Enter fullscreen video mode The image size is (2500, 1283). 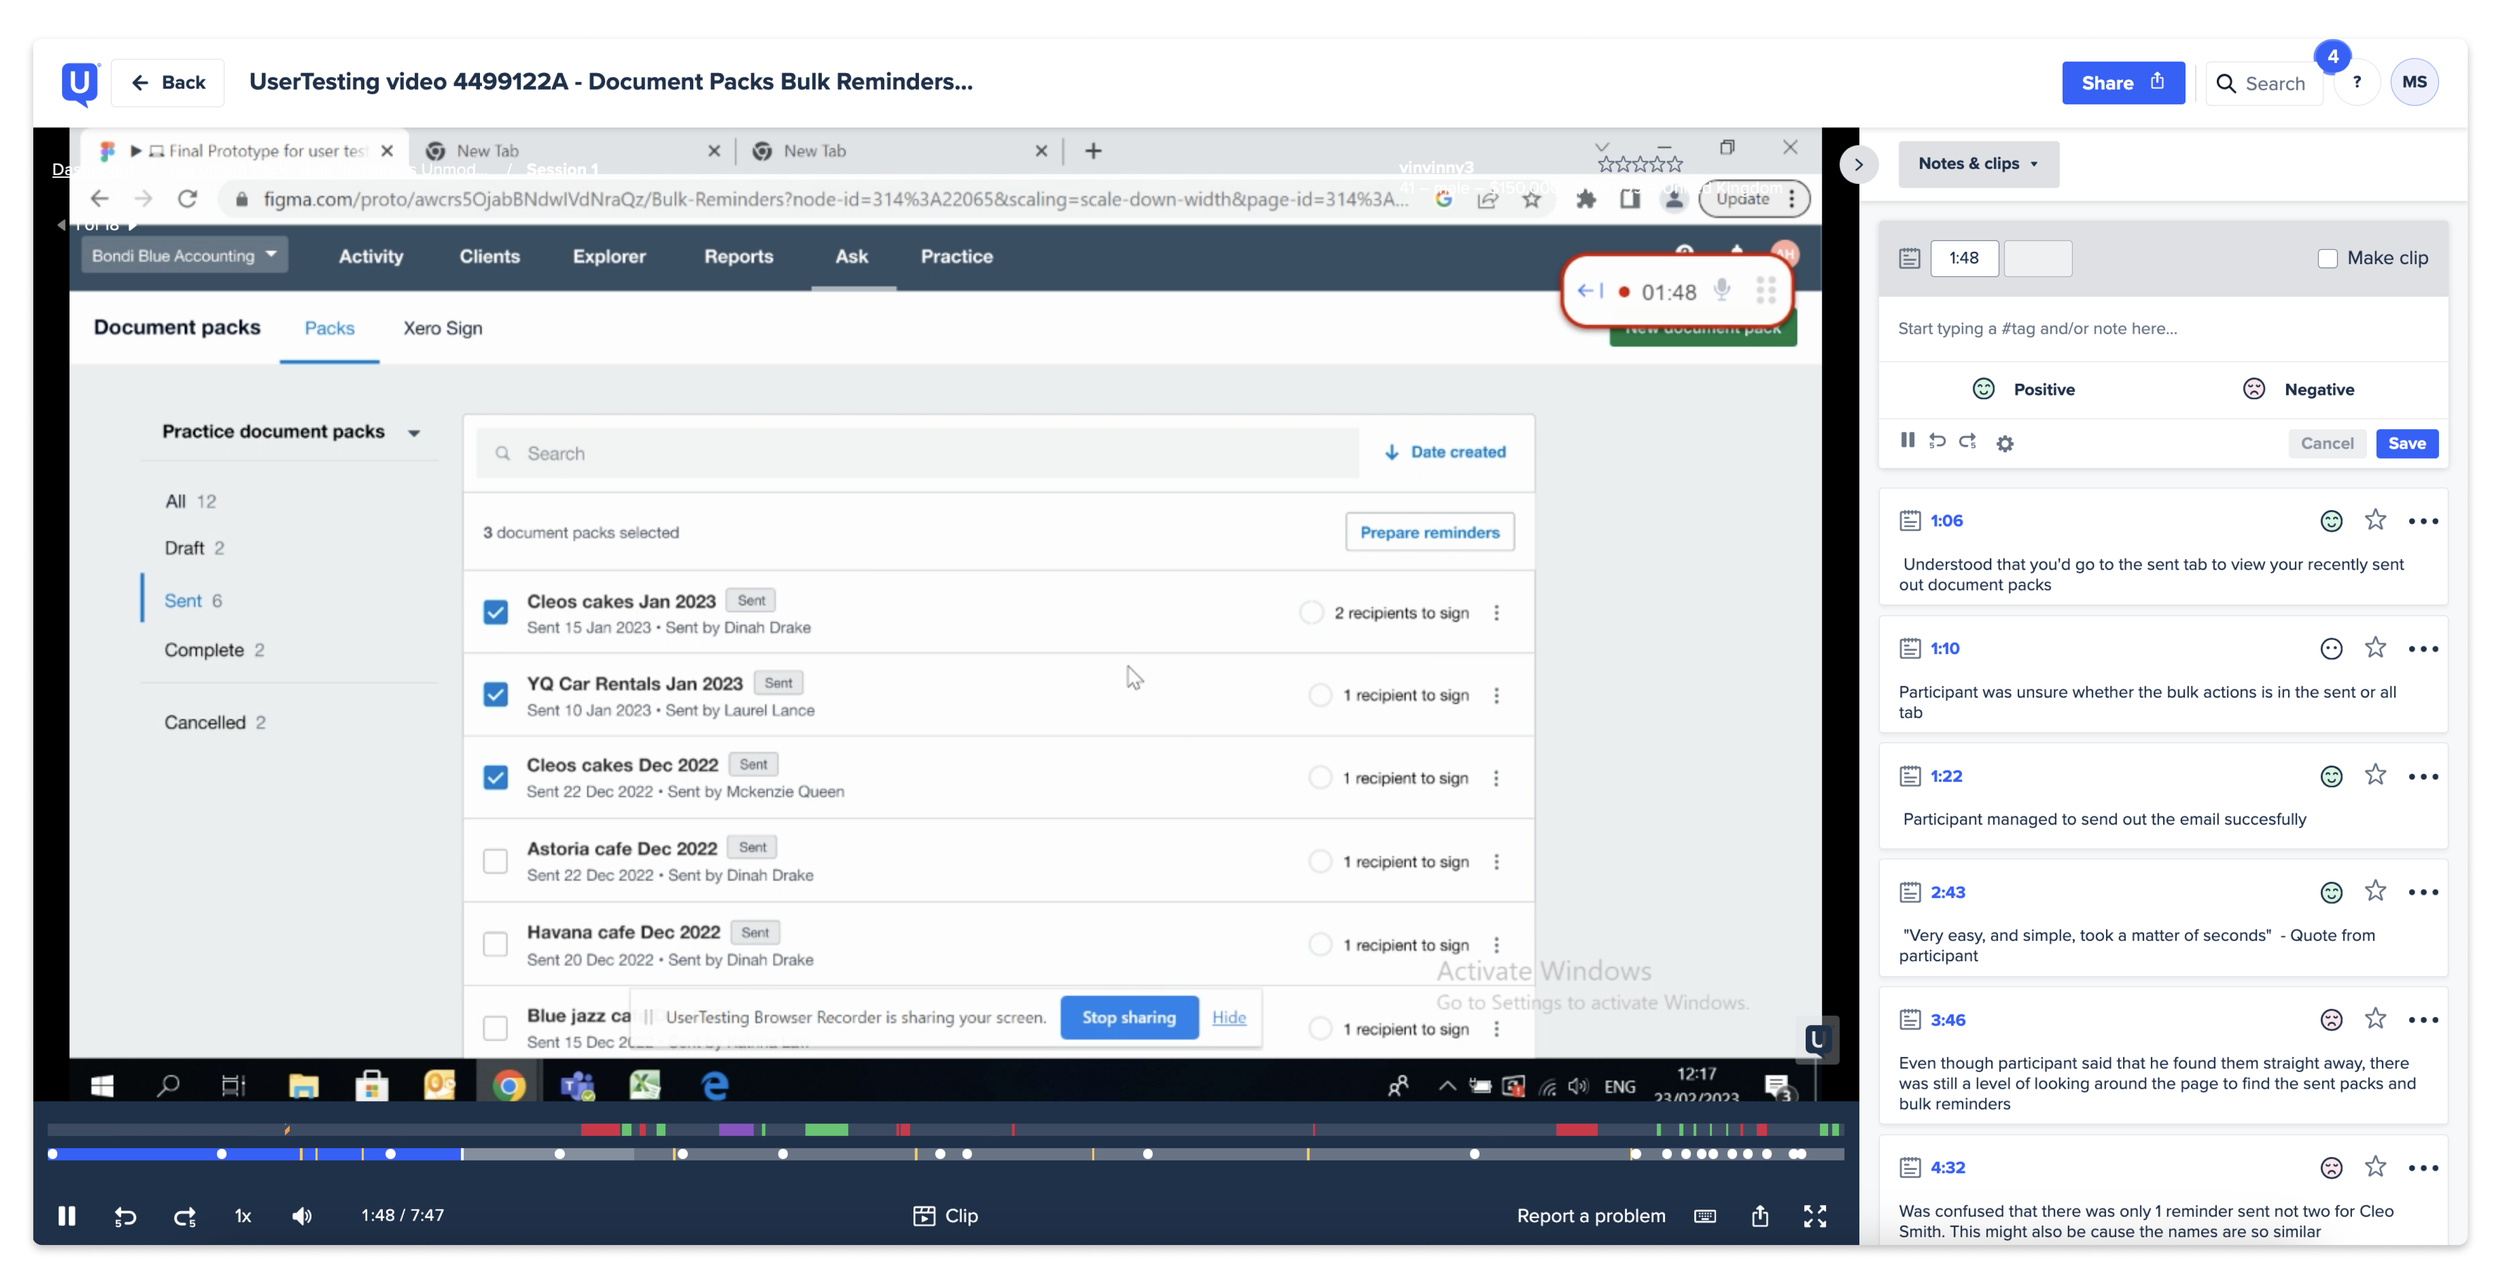[x=1814, y=1216]
